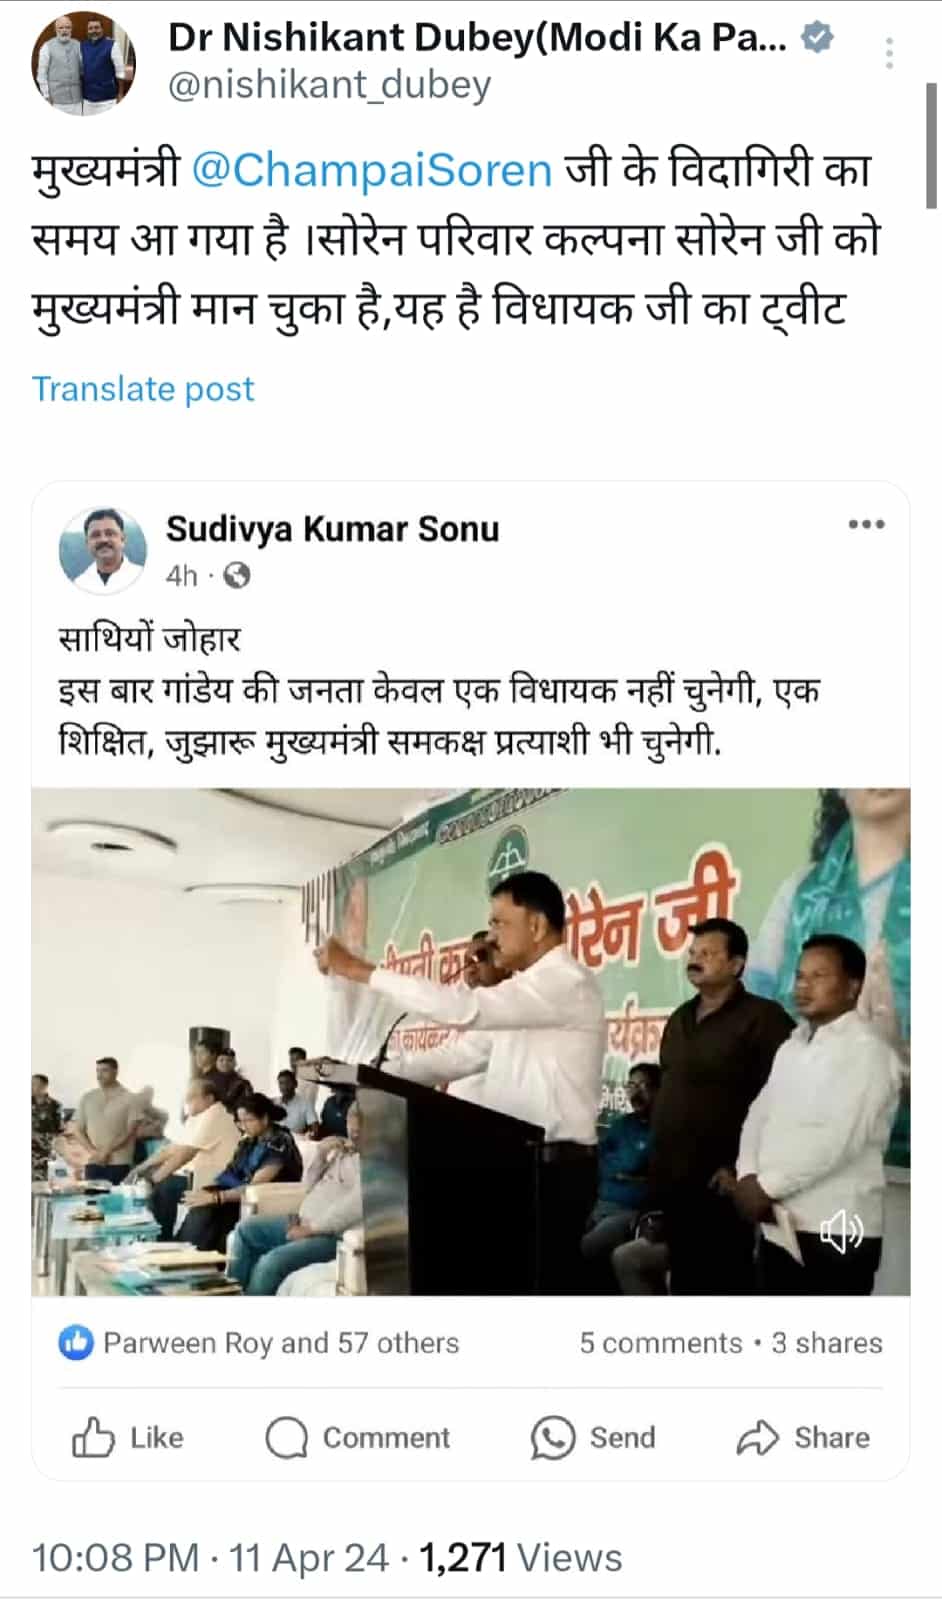Click the page scrollbar thumb
Image resolution: width=942 pixels, height=1600 pixels.
931,145
